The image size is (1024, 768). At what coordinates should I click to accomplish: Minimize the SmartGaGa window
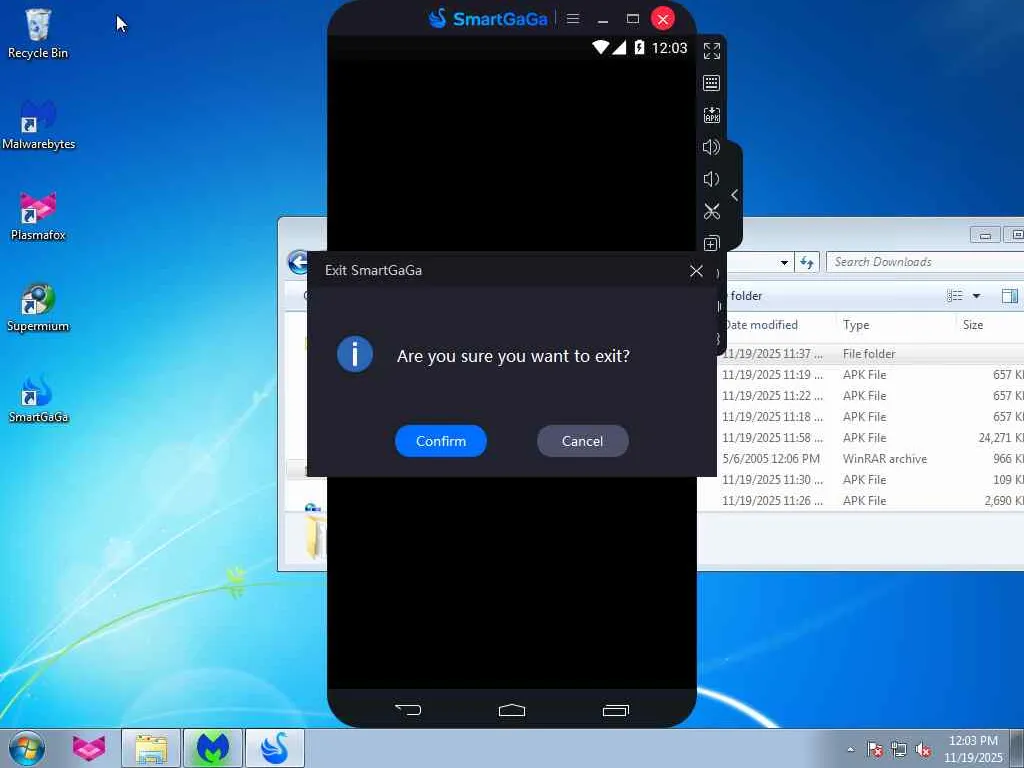[x=603, y=19]
